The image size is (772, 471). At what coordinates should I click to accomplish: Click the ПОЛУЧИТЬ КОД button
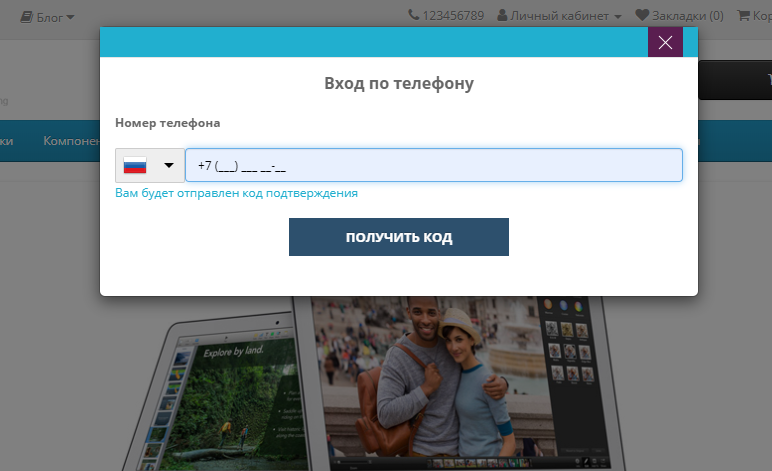click(399, 237)
